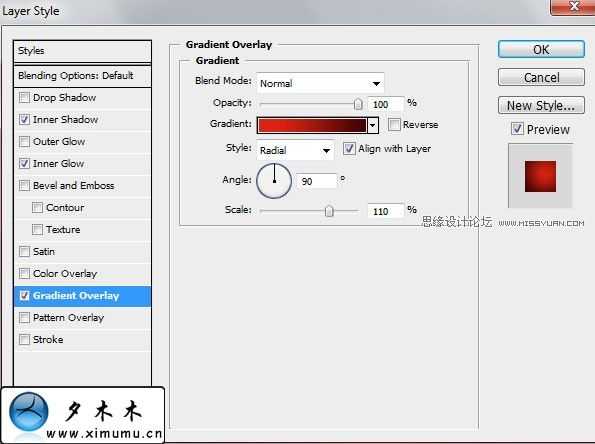Click the red style preview thumbnail
The width and height of the screenshot is (595, 444).
point(540,176)
